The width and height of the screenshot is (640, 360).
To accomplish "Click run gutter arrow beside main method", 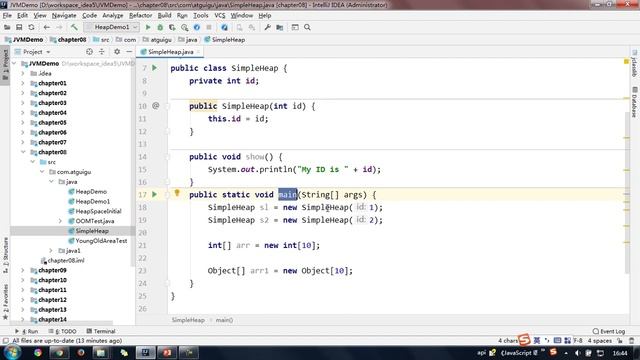I will coord(155,194).
